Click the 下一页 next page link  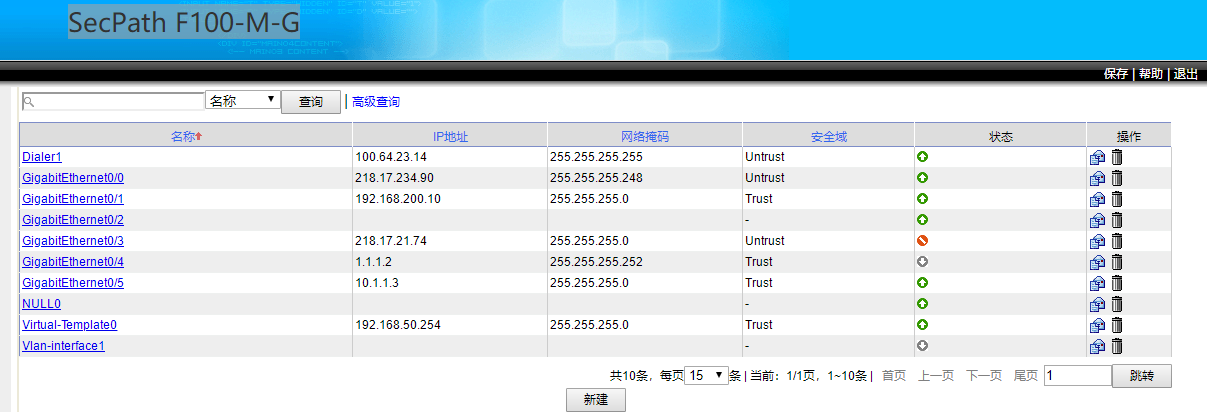(x=983, y=376)
